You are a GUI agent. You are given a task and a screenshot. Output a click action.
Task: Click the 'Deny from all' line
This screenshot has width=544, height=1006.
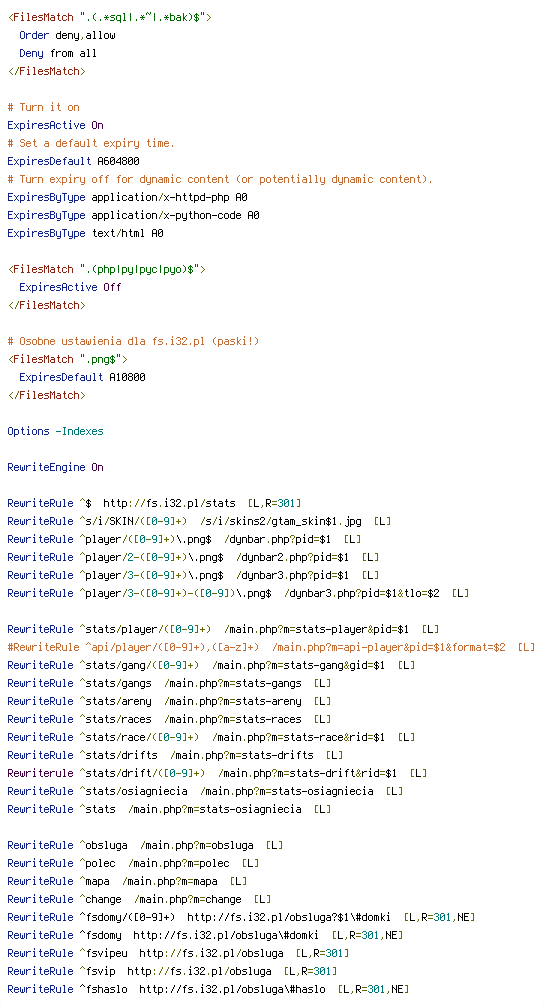tap(58, 53)
